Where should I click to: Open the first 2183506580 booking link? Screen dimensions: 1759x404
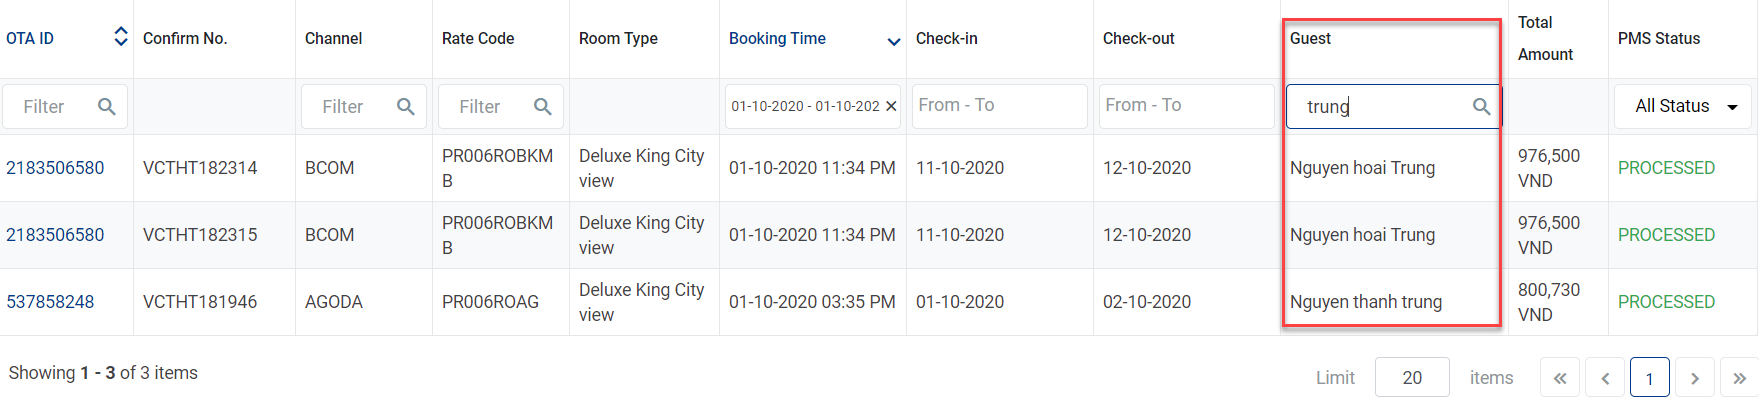[55, 168]
